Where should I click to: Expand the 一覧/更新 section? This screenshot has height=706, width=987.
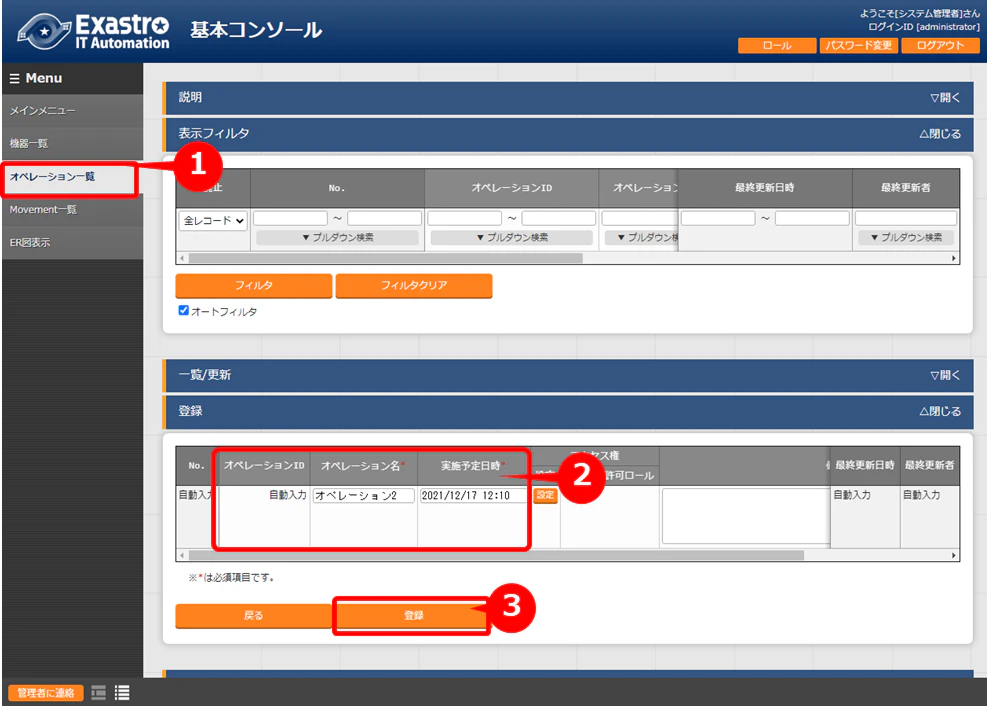tap(945, 375)
